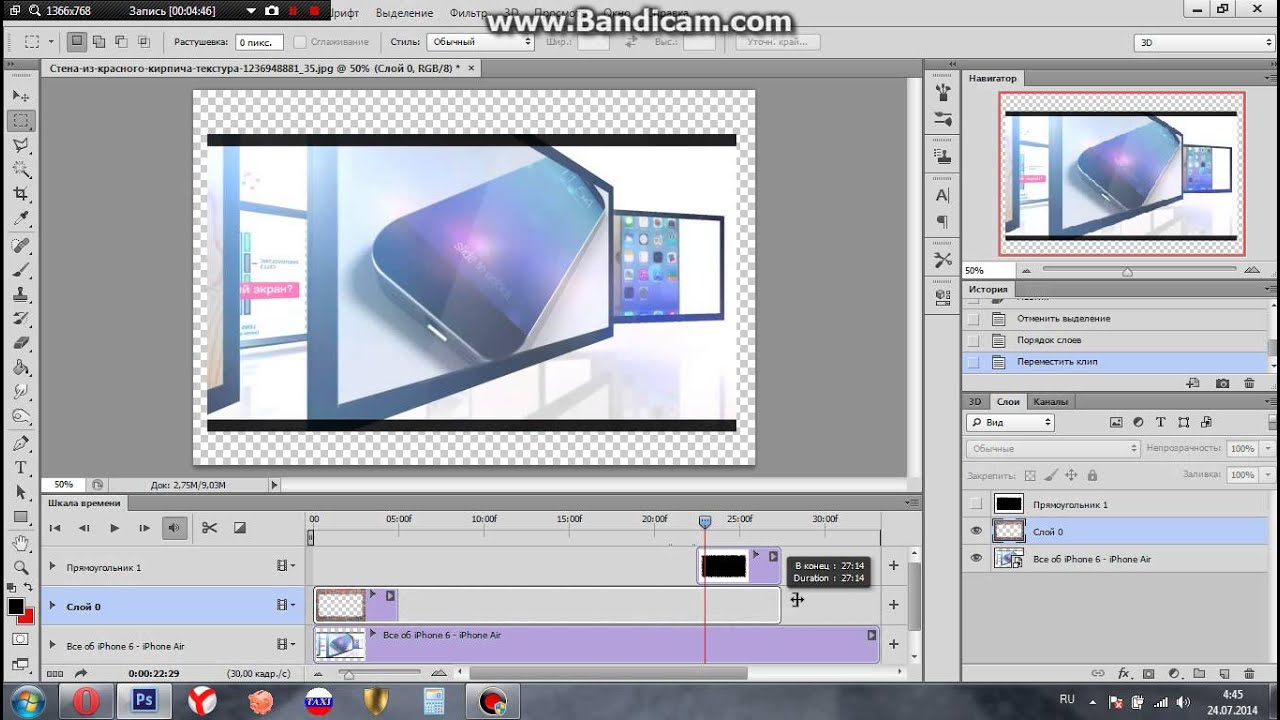Show the Прямоугольник 1 layer visibility
The width and height of the screenshot is (1280, 720).
(x=977, y=504)
